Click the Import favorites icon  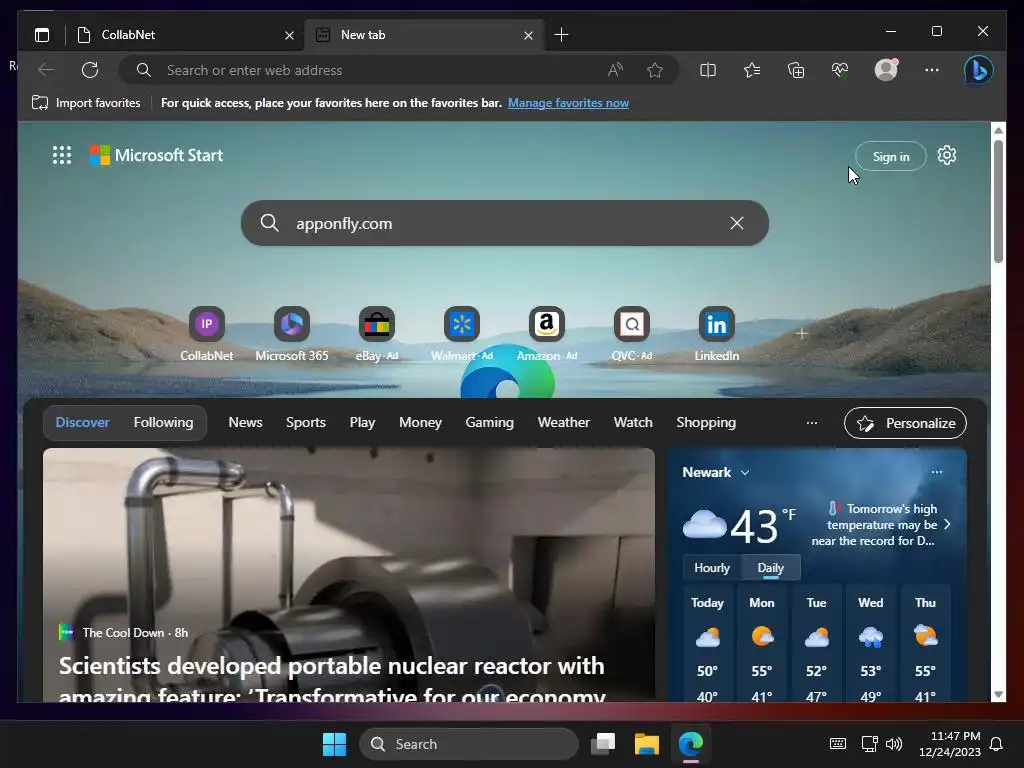[40, 103]
